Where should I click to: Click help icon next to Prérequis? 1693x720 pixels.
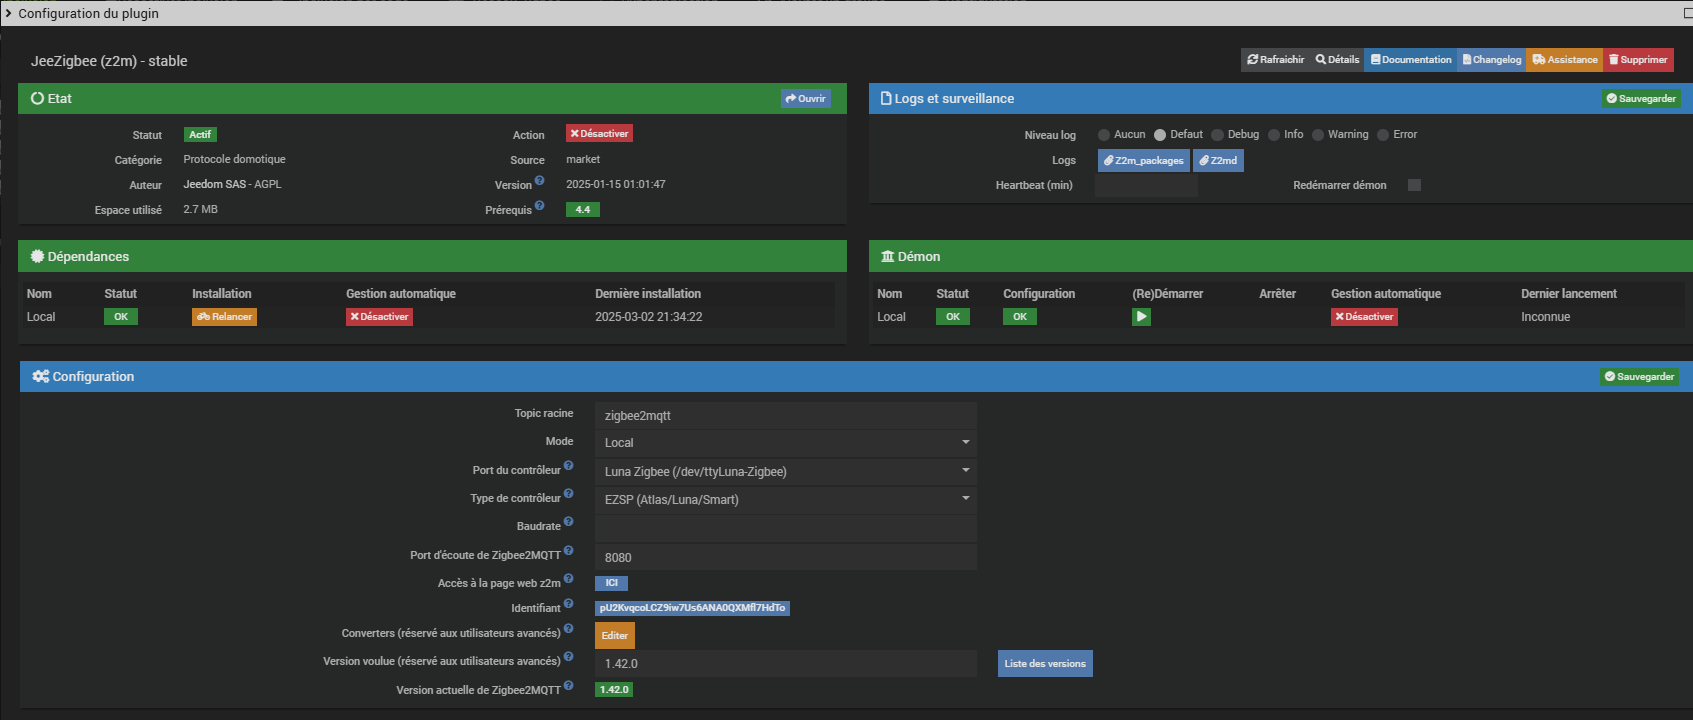539,206
